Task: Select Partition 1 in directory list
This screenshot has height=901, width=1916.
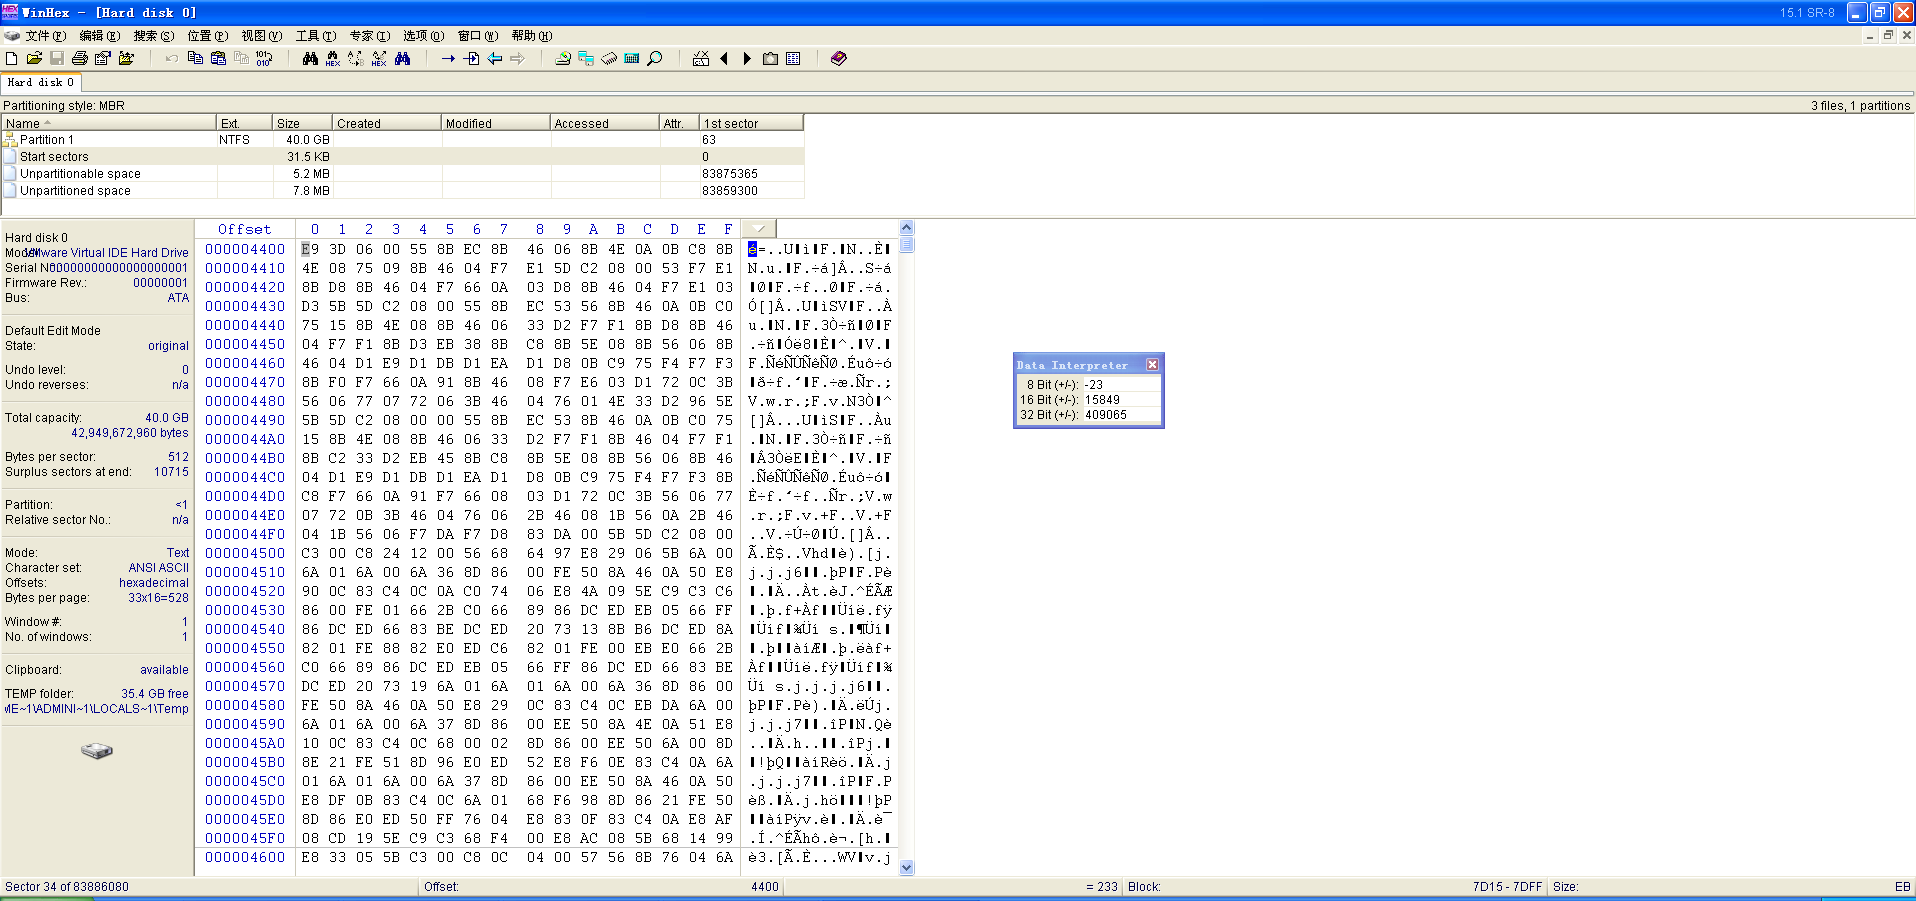Action: pos(47,140)
